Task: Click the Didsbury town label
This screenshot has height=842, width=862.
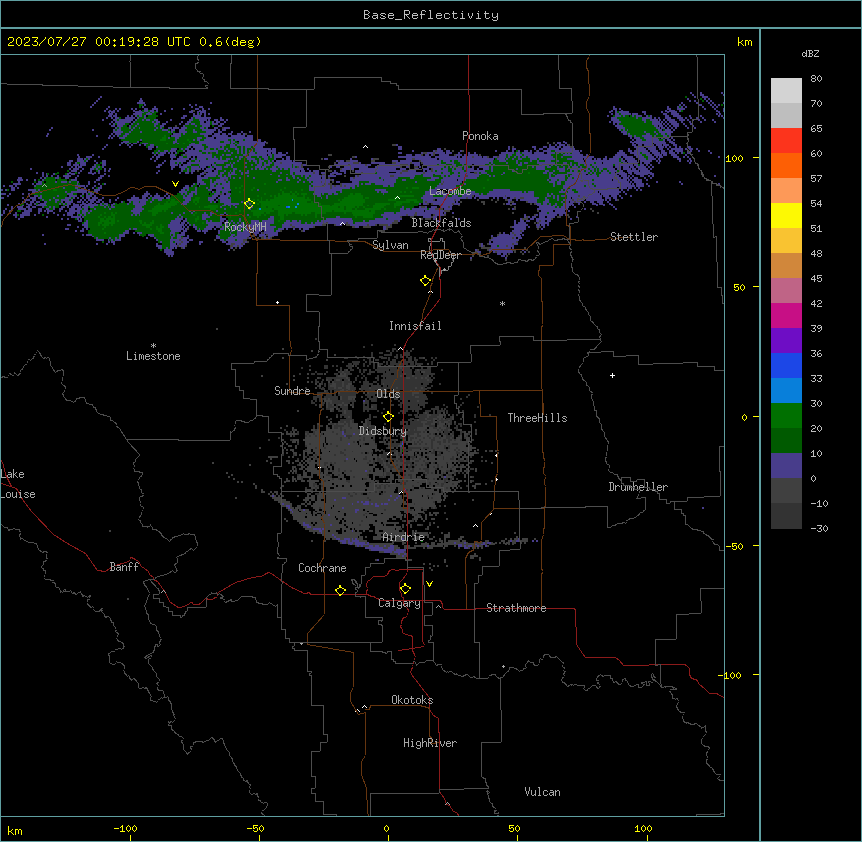Action: click(x=383, y=431)
